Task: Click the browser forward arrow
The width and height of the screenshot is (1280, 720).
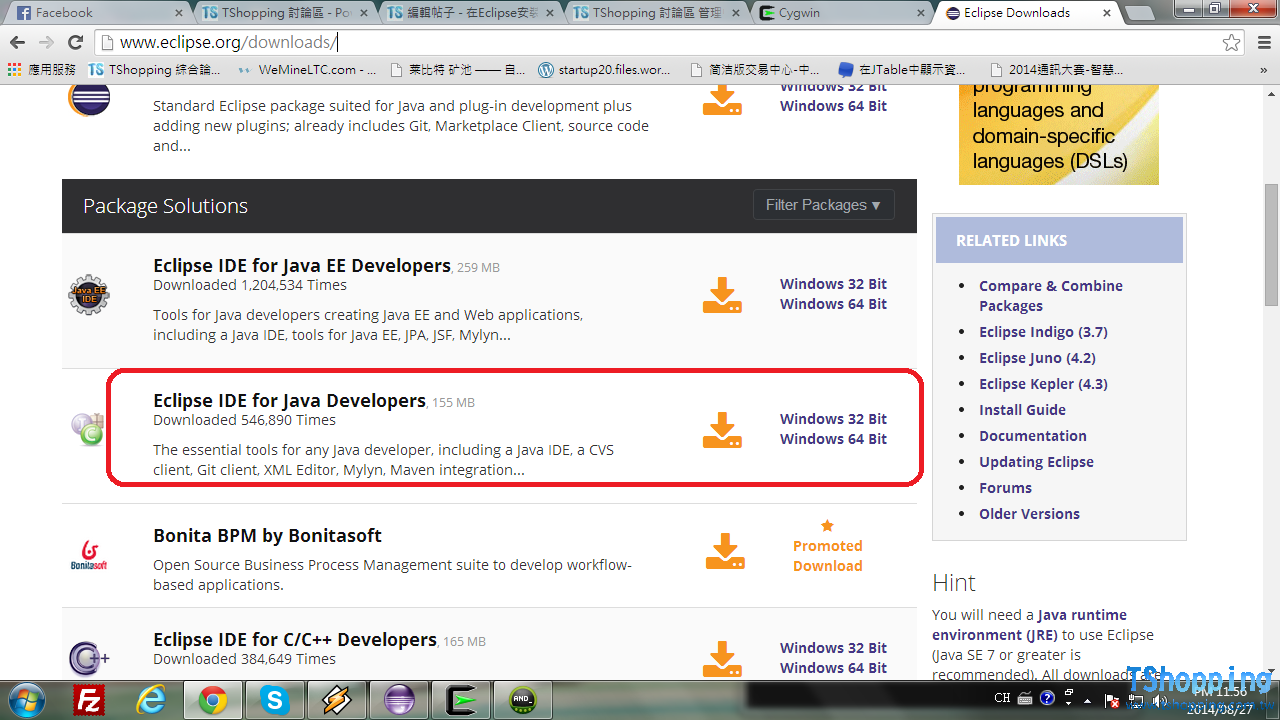Action: coord(46,43)
